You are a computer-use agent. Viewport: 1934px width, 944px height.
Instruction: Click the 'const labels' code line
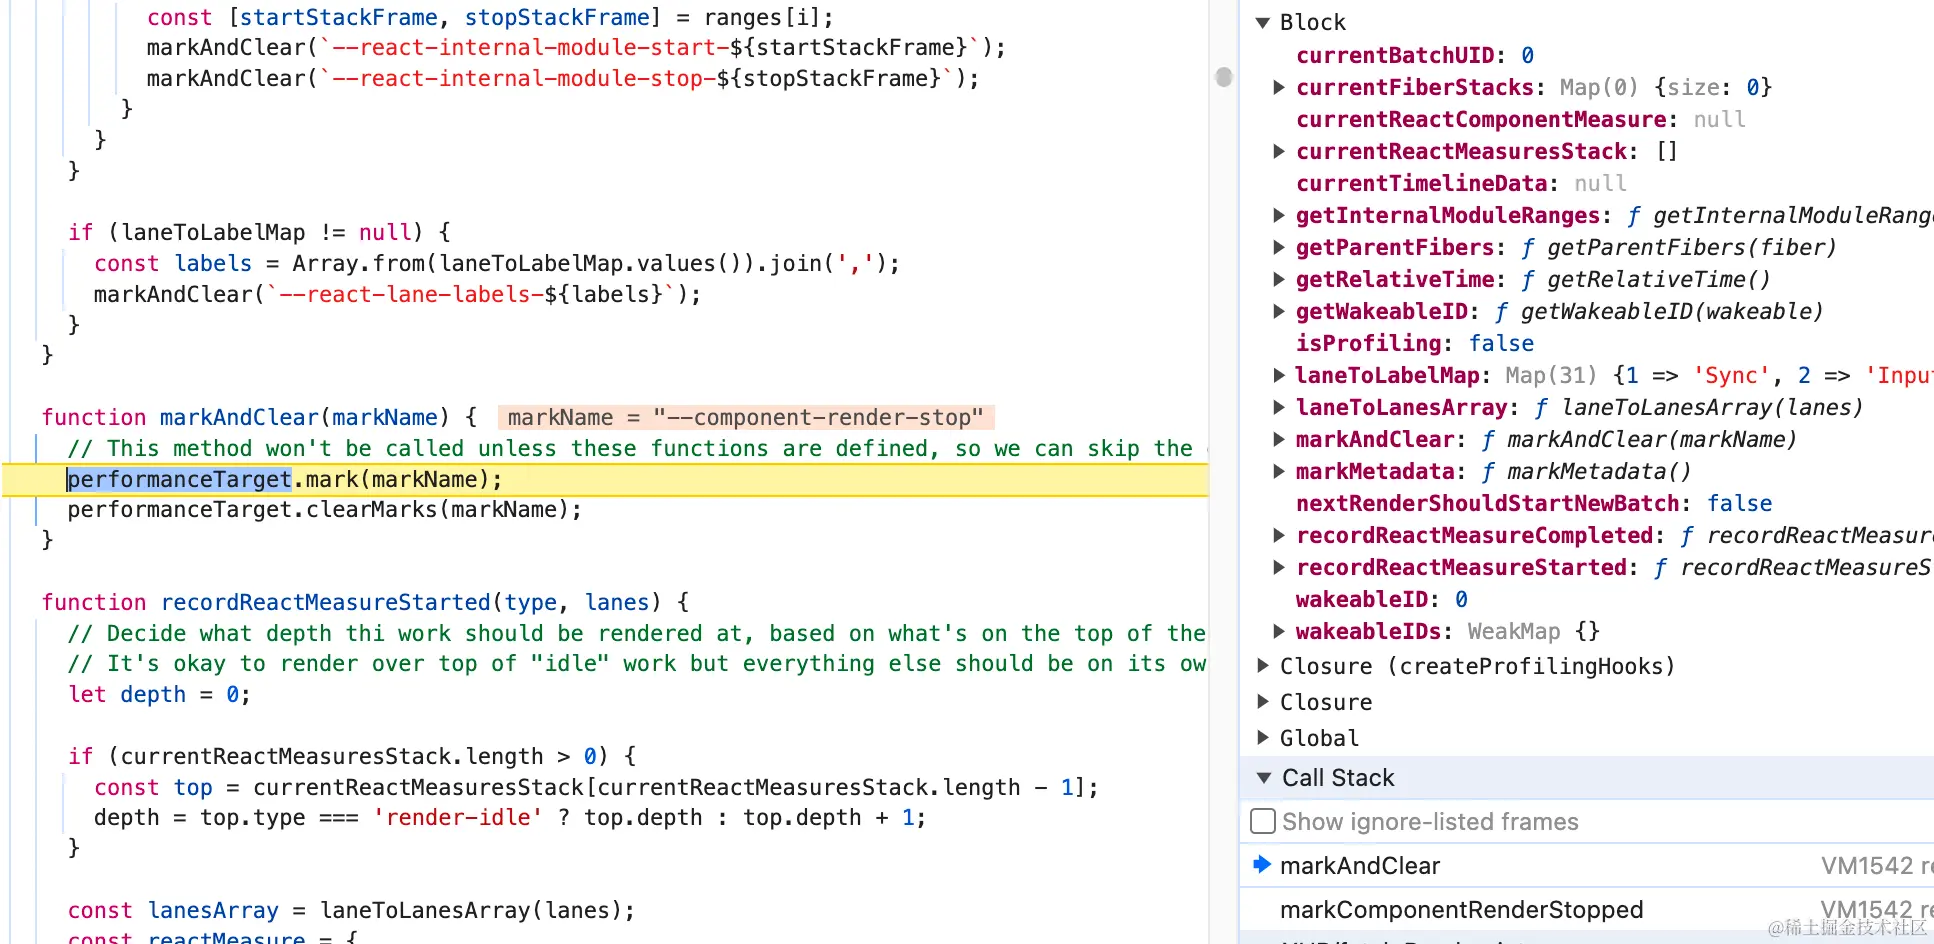(497, 263)
